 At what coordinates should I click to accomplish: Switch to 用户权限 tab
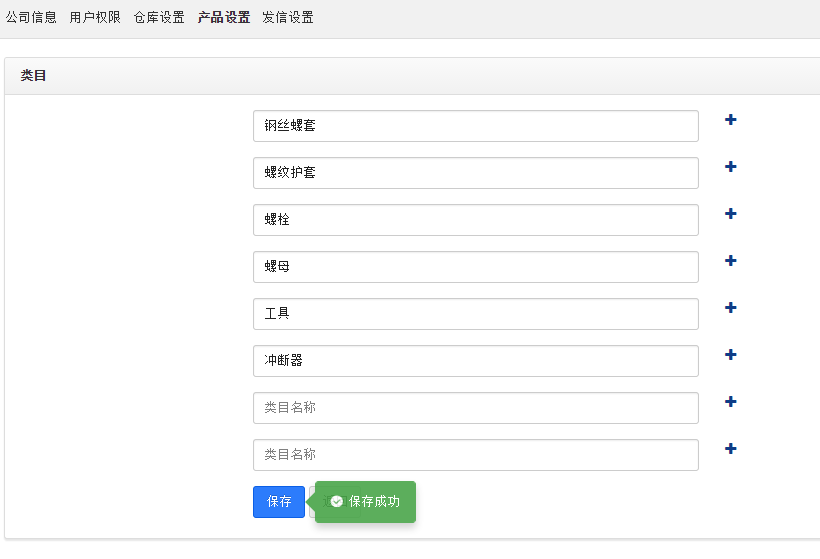(x=95, y=17)
